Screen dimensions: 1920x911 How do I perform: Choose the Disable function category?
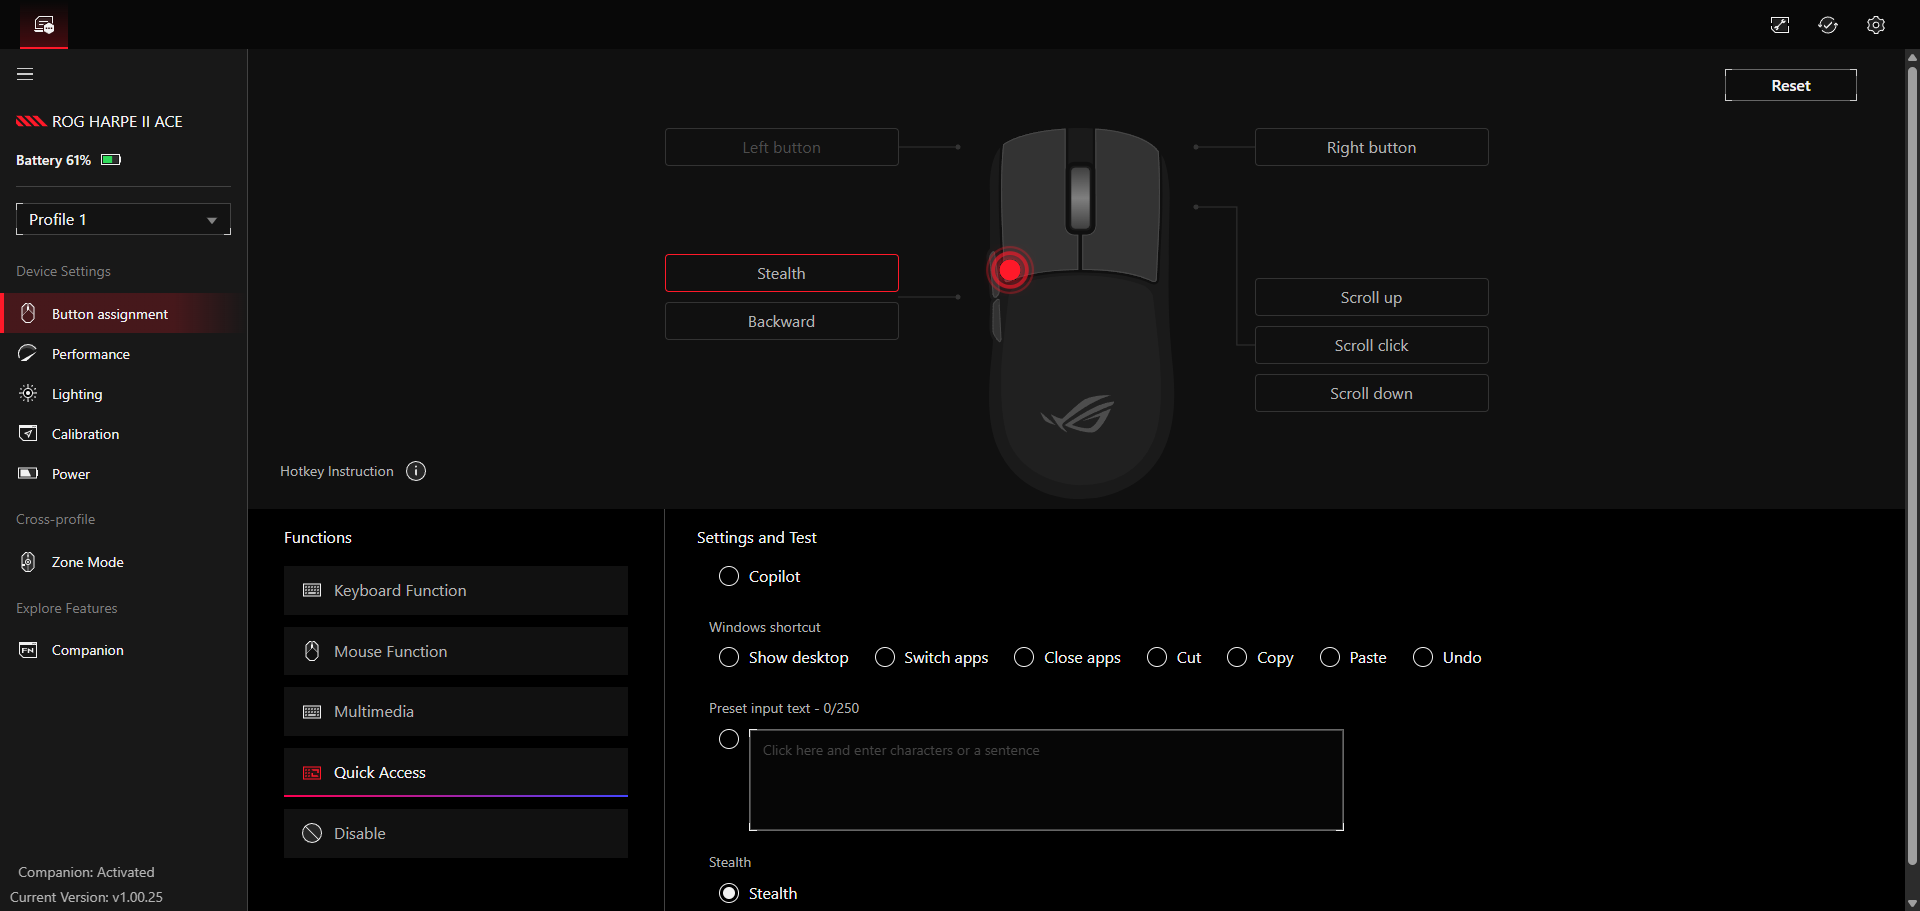(456, 833)
